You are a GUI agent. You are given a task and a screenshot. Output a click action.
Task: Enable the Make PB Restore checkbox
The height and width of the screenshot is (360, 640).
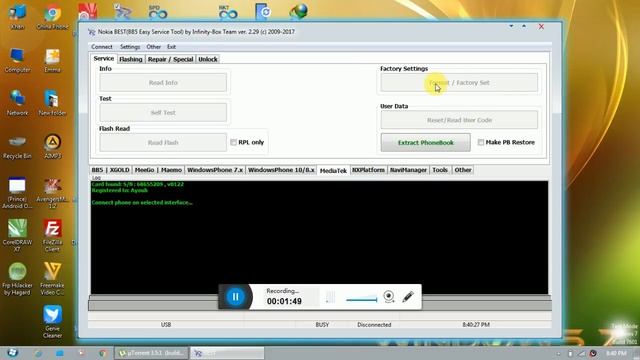[x=481, y=142]
